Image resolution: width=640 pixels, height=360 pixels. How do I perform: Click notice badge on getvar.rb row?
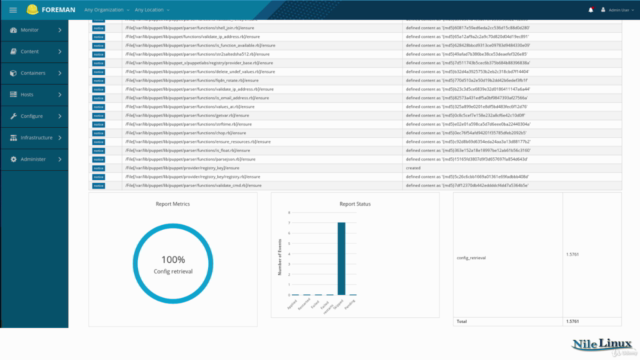click(x=98, y=116)
